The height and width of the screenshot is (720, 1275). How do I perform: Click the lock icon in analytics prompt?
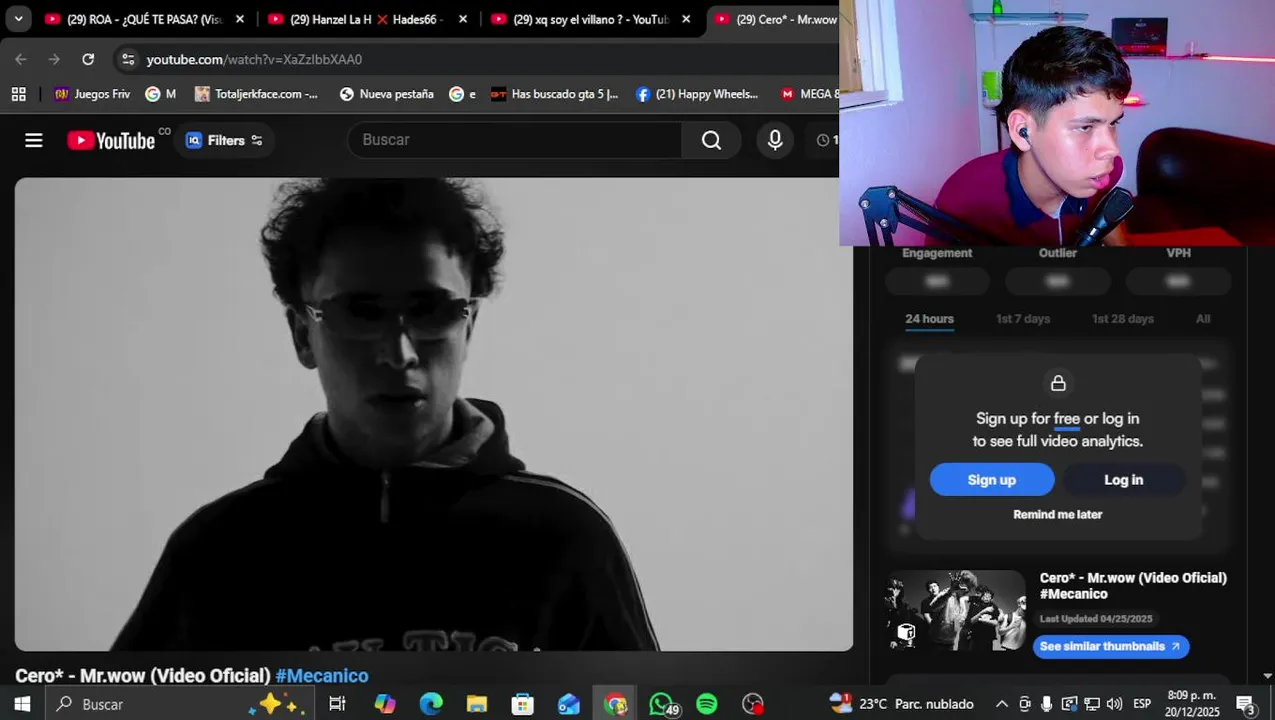[x=1058, y=383]
